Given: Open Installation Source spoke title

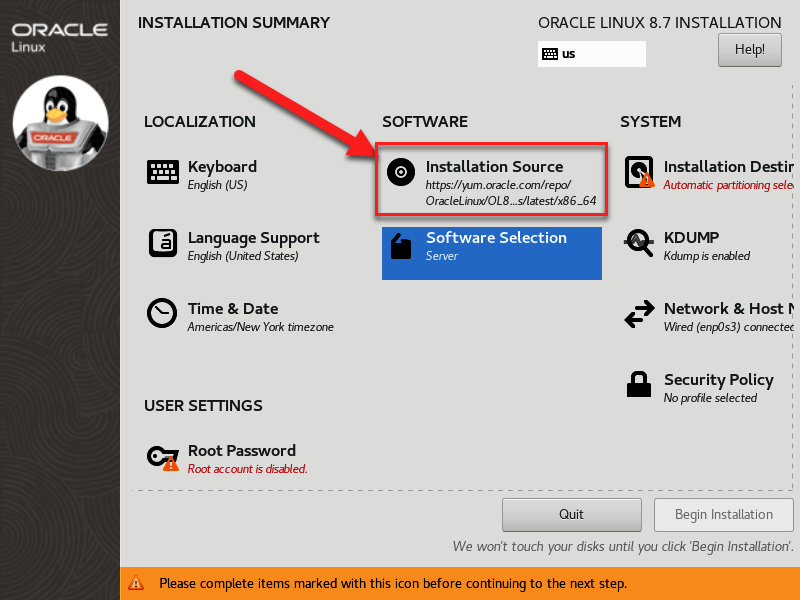Looking at the screenshot, I should 494,167.
